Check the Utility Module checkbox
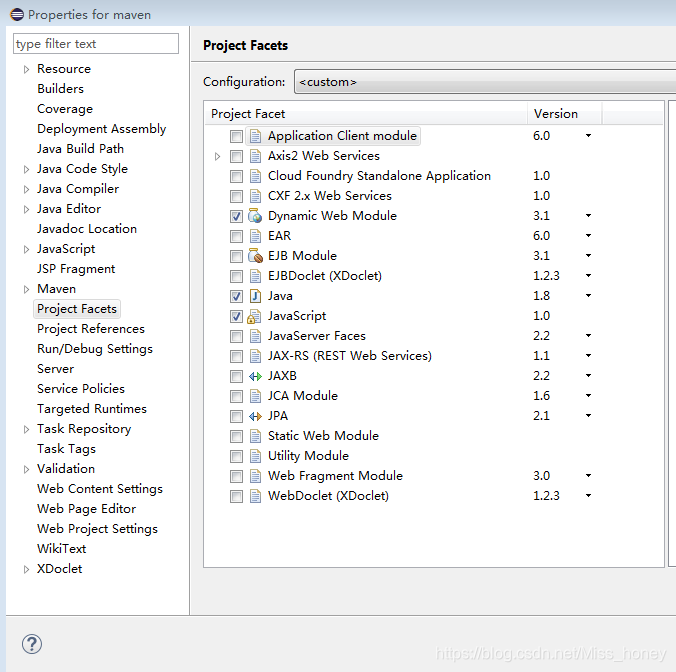676x672 pixels. 236,456
